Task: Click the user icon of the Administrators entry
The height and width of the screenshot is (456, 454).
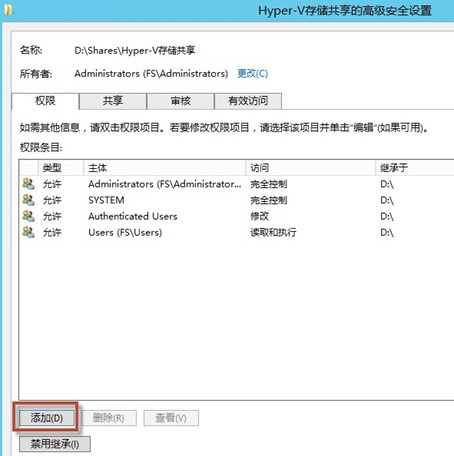Action: (x=28, y=184)
